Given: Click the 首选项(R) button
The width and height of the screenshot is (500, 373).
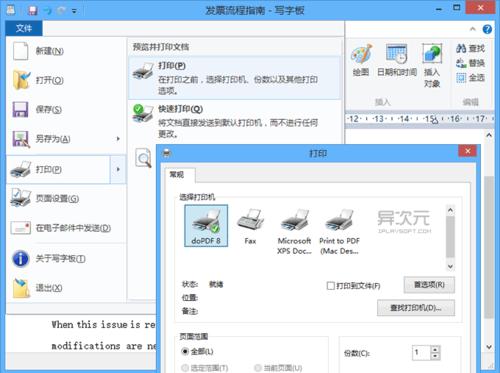Looking at the screenshot, I should click(x=429, y=285).
